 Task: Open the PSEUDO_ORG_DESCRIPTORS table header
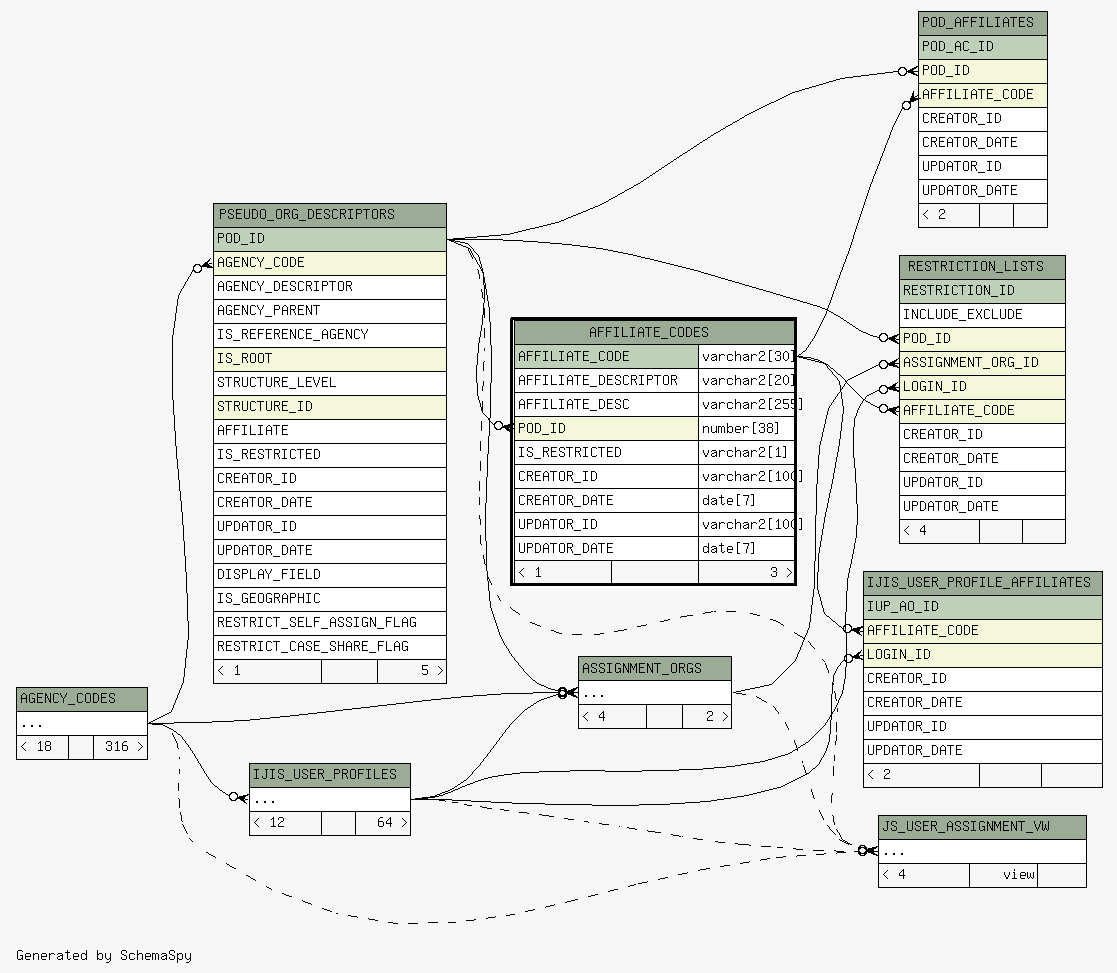click(x=330, y=215)
